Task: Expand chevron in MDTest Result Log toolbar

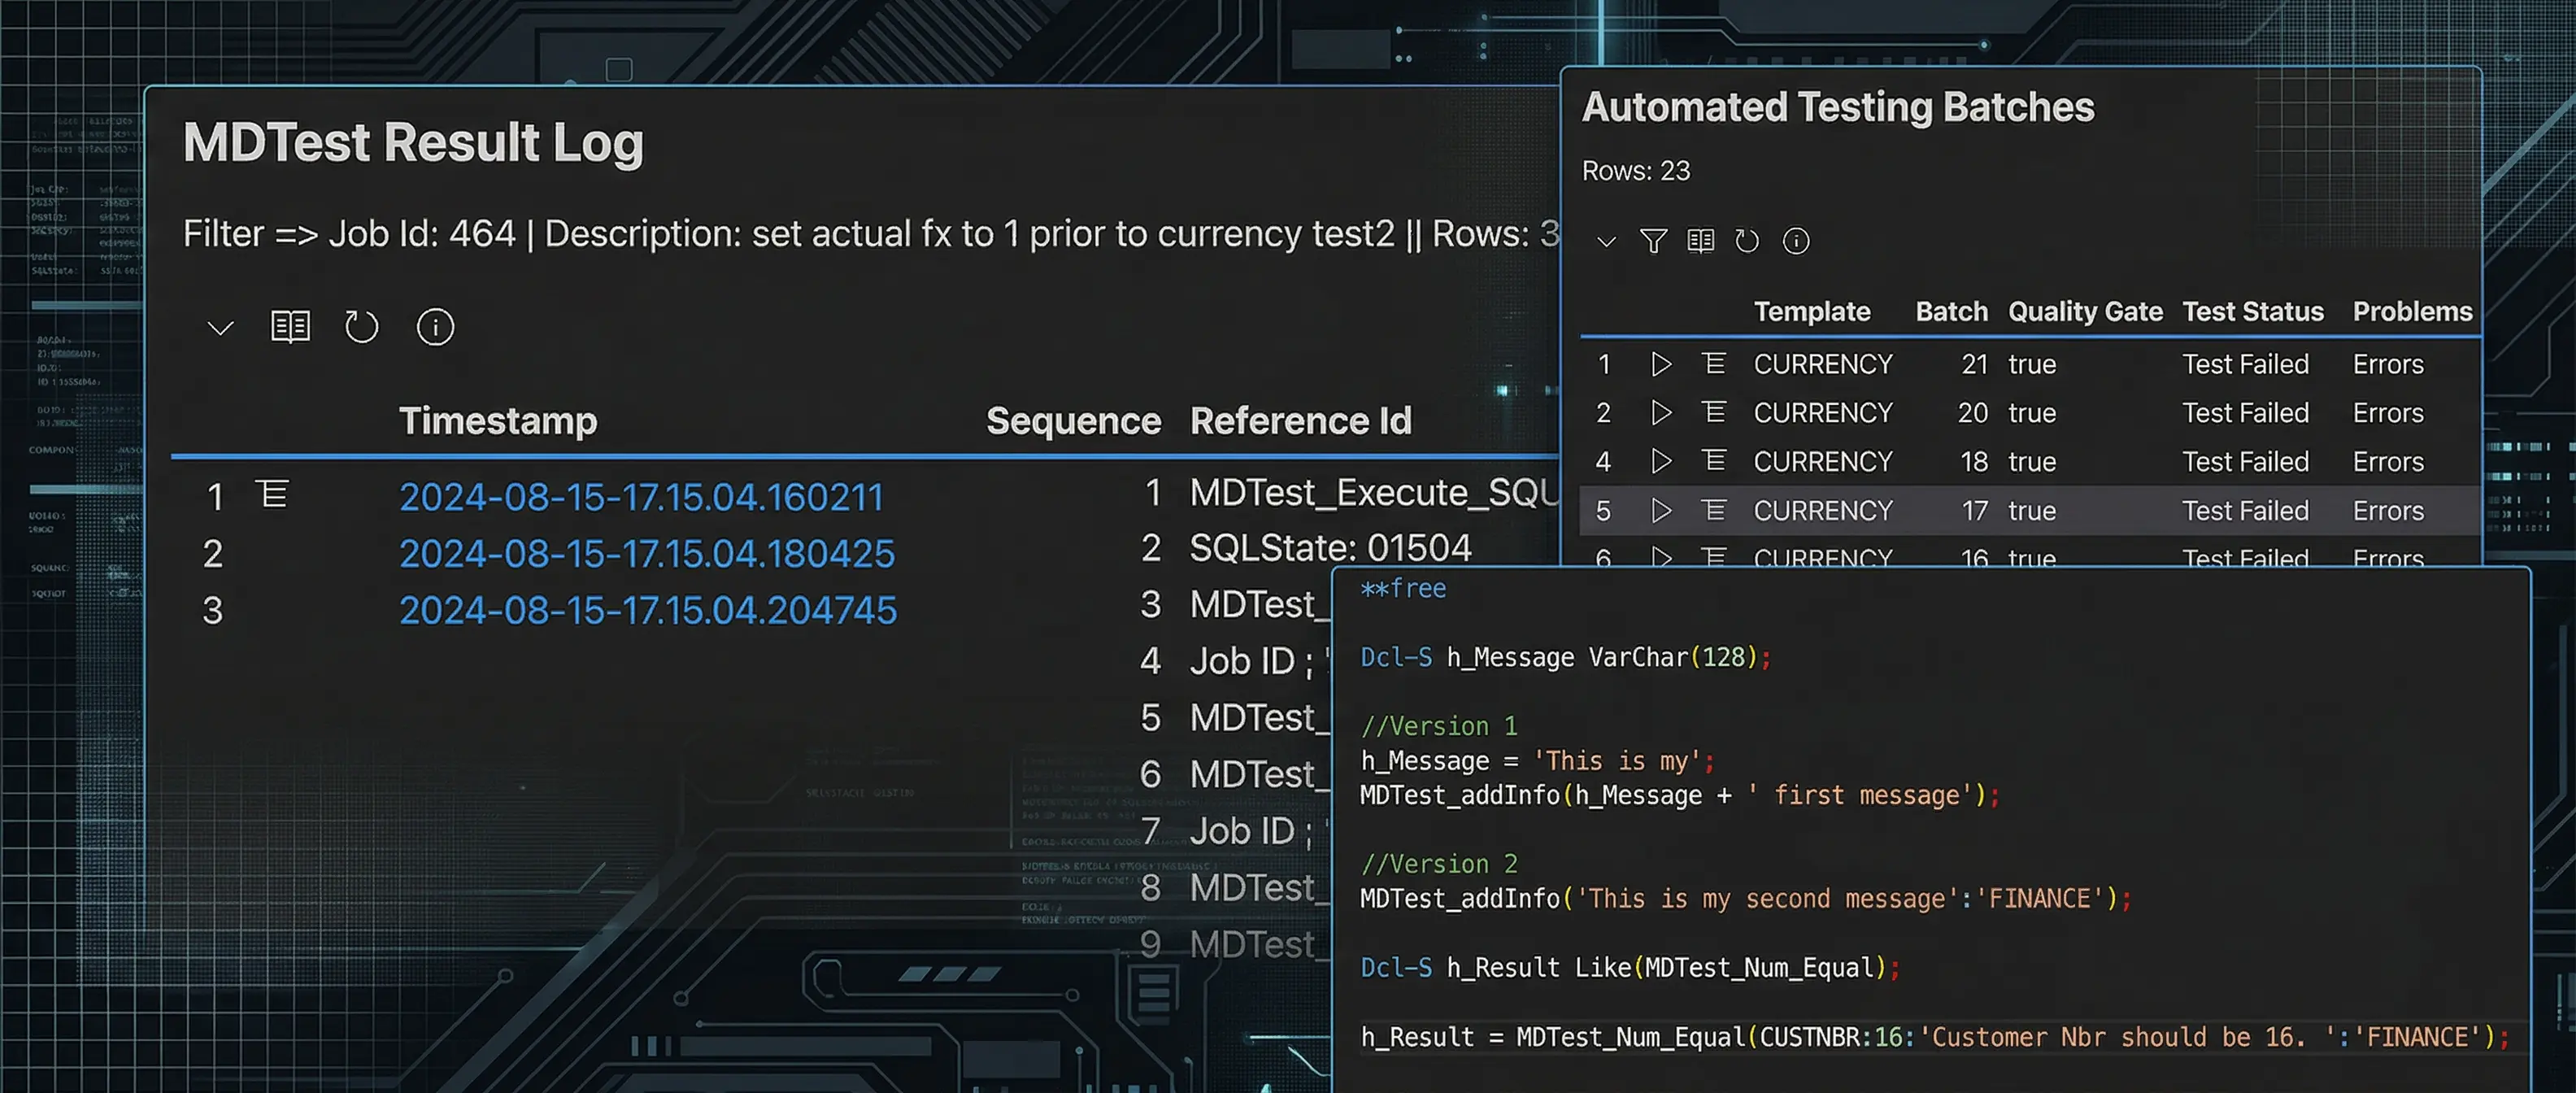Action: coord(220,328)
